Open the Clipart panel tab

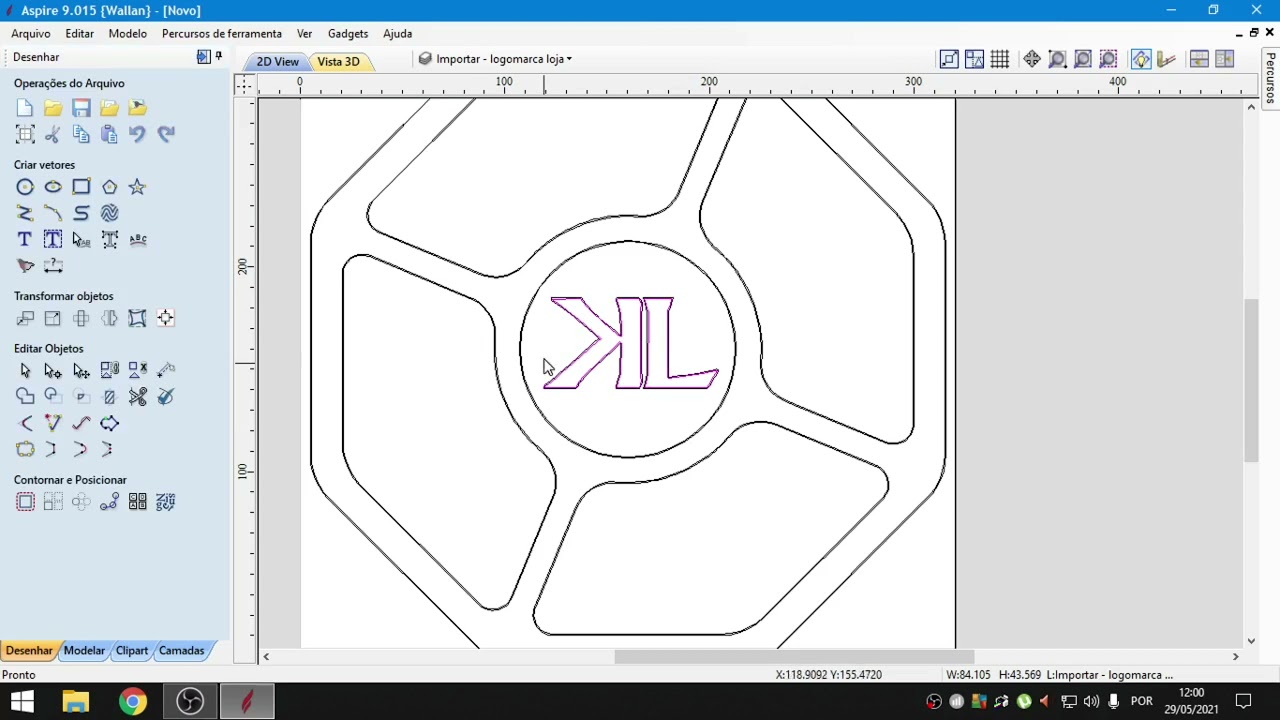coord(132,650)
